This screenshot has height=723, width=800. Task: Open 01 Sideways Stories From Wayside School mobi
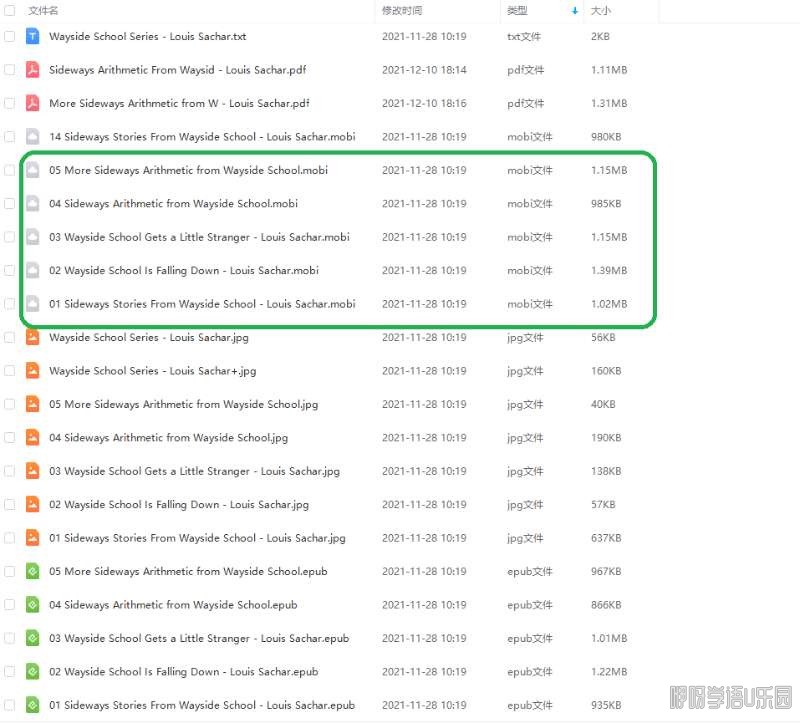click(x=202, y=304)
